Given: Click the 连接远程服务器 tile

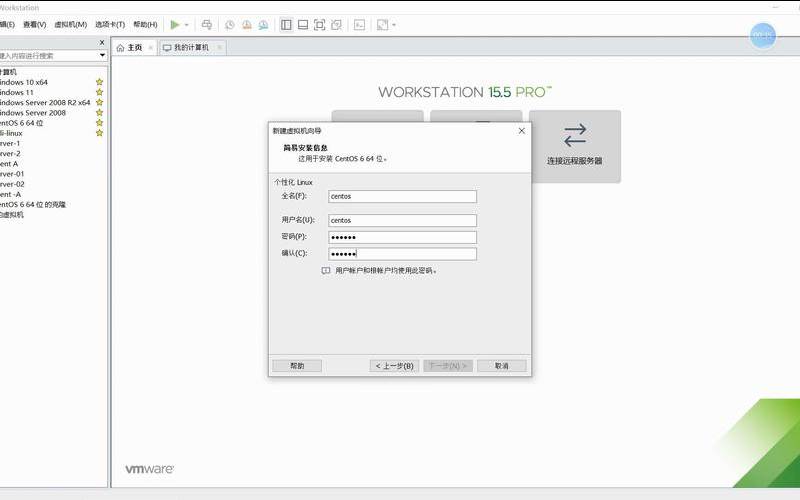Looking at the screenshot, I should coord(575,146).
